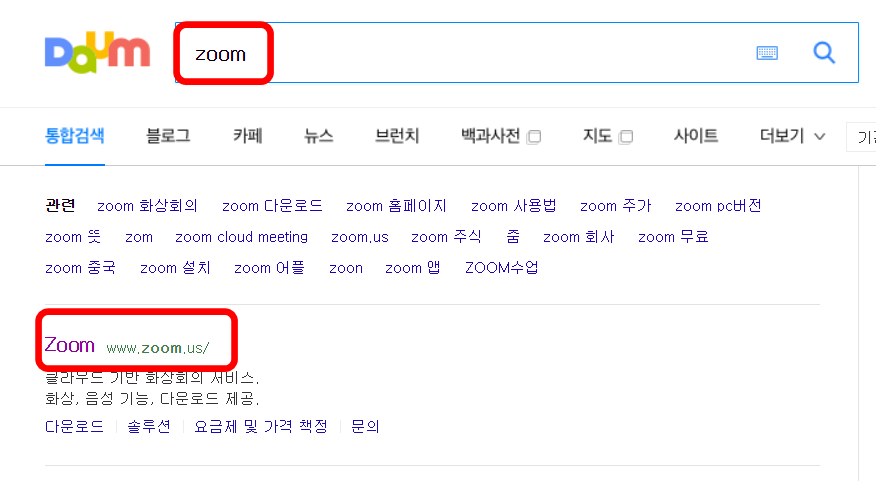Click related search zoom cloud meeting

(x=241, y=237)
